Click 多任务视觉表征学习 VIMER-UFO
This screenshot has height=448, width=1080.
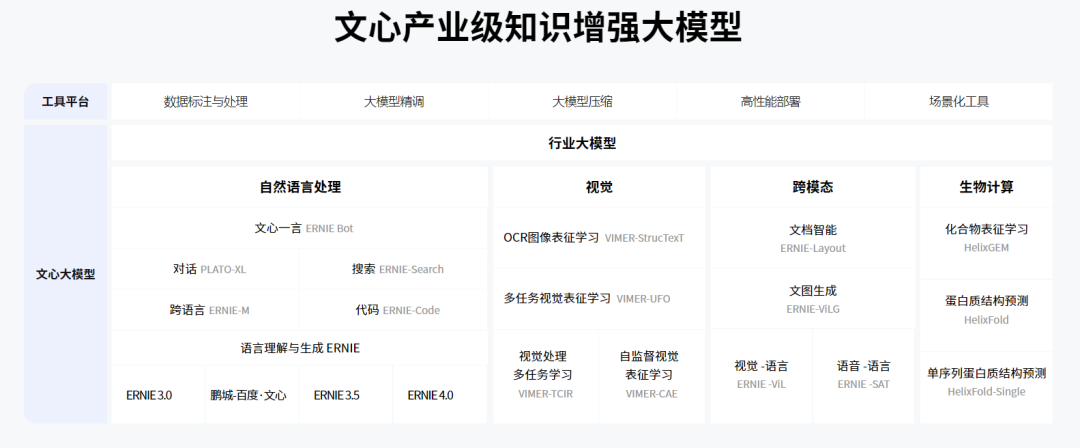(x=599, y=298)
